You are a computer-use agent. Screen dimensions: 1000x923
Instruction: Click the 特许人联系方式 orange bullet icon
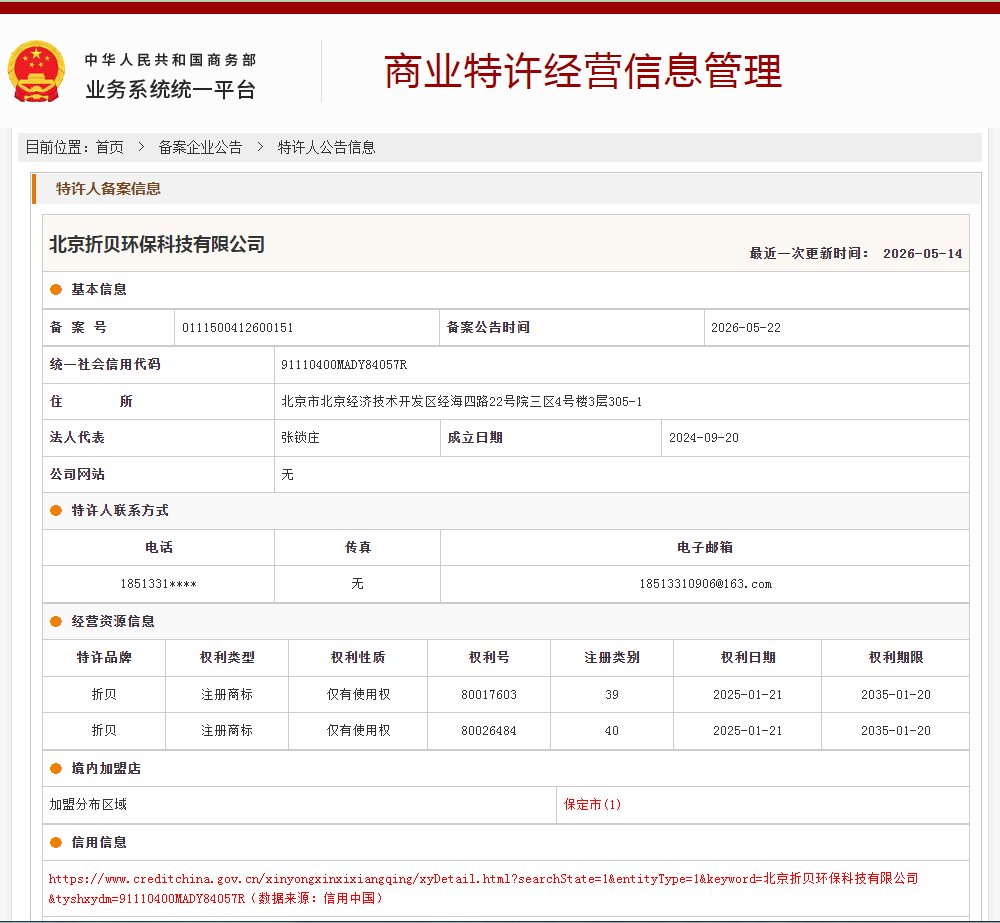pos(56,510)
